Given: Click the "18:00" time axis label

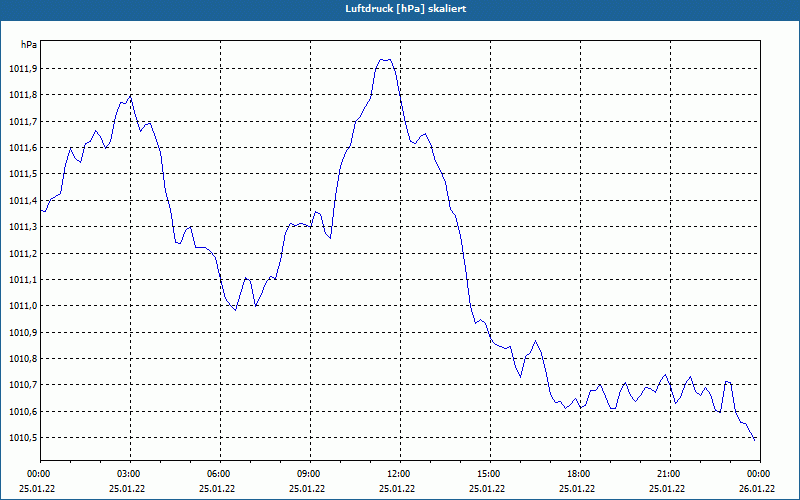Looking at the screenshot, I should [577, 474].
